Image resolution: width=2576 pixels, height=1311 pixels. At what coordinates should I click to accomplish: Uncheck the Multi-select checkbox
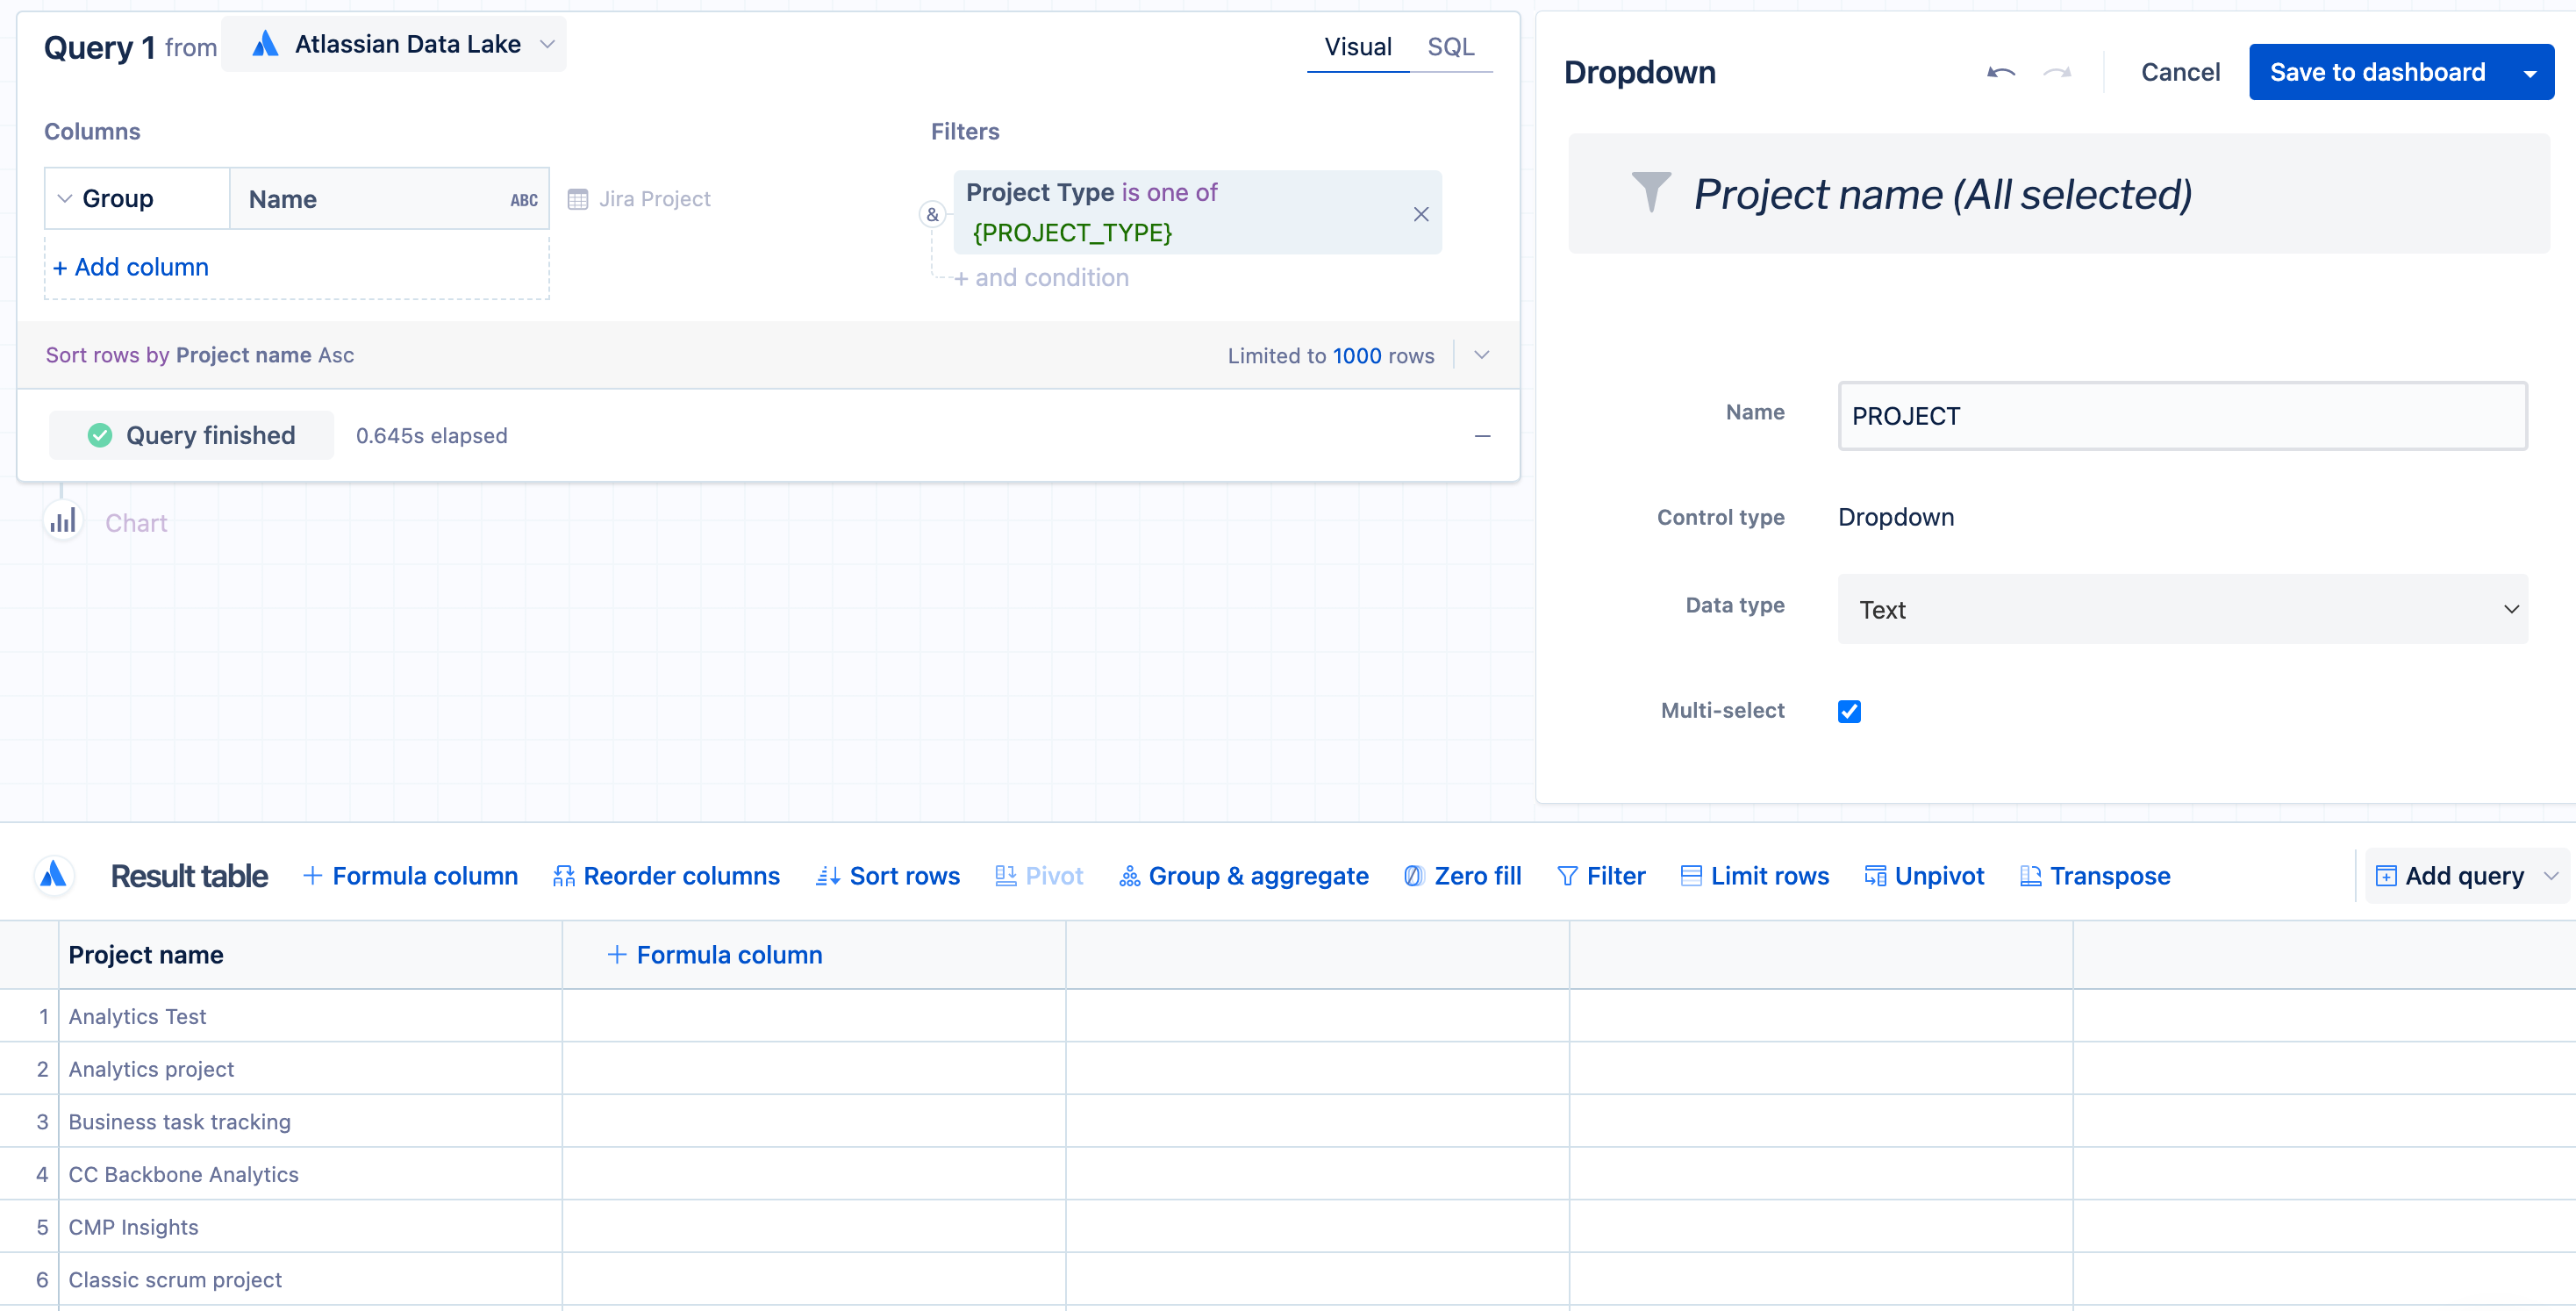[x=1849, y=711]
